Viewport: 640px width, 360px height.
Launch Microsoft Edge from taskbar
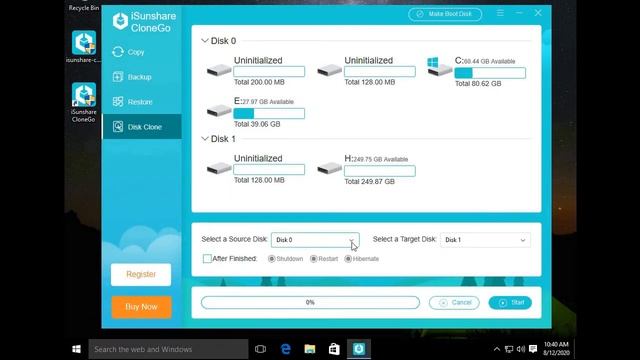pos(286,349)
